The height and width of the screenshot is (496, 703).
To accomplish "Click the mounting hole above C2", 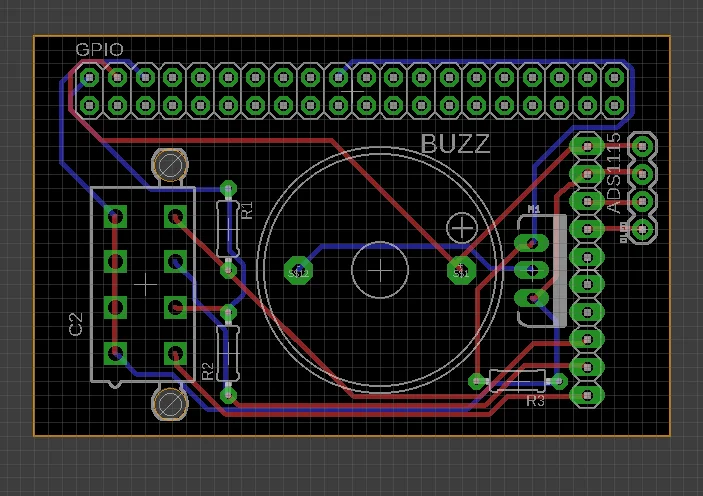I will 170,166.
